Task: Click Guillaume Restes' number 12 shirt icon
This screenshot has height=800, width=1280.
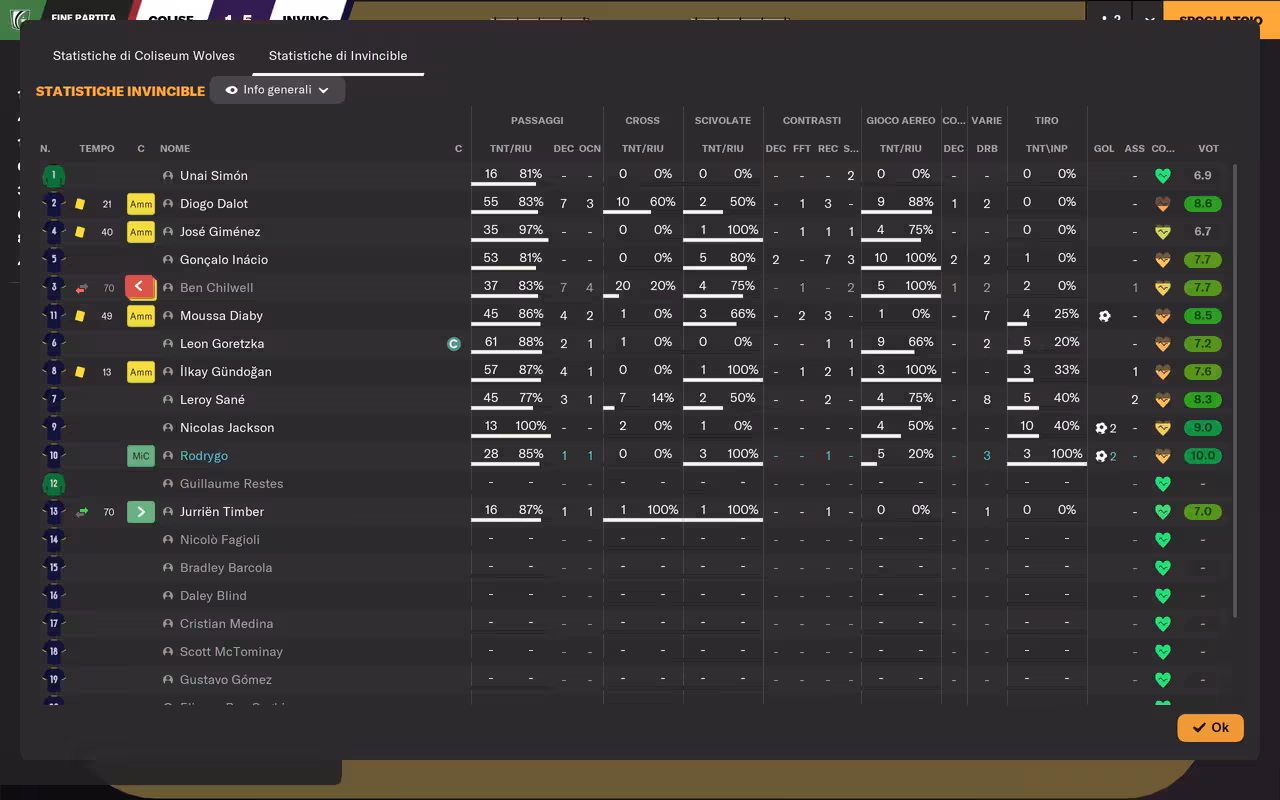Action: pos(53,484)
